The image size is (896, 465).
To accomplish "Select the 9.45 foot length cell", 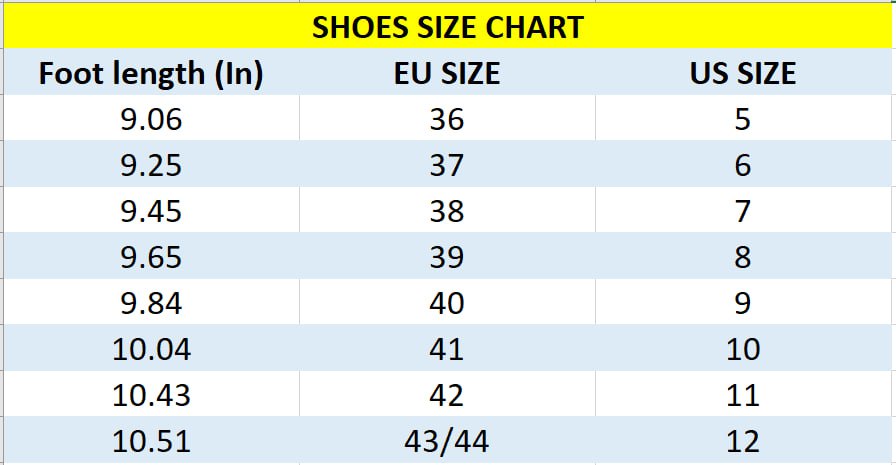I will point(151,211).
